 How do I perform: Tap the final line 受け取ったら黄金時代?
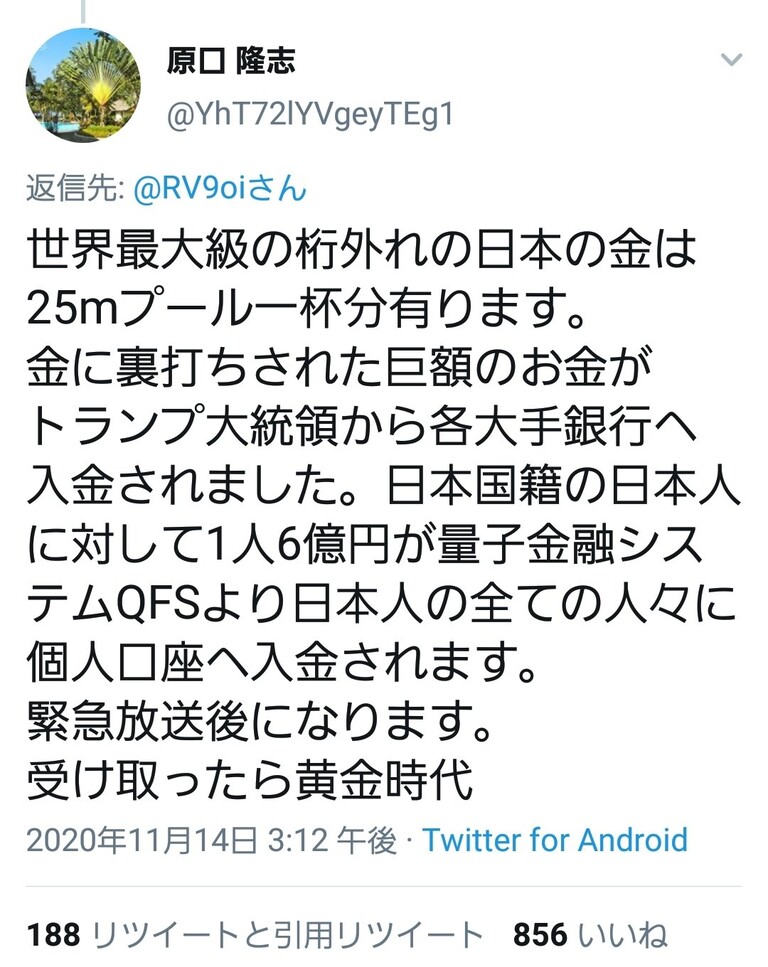(x=250, y=781)
